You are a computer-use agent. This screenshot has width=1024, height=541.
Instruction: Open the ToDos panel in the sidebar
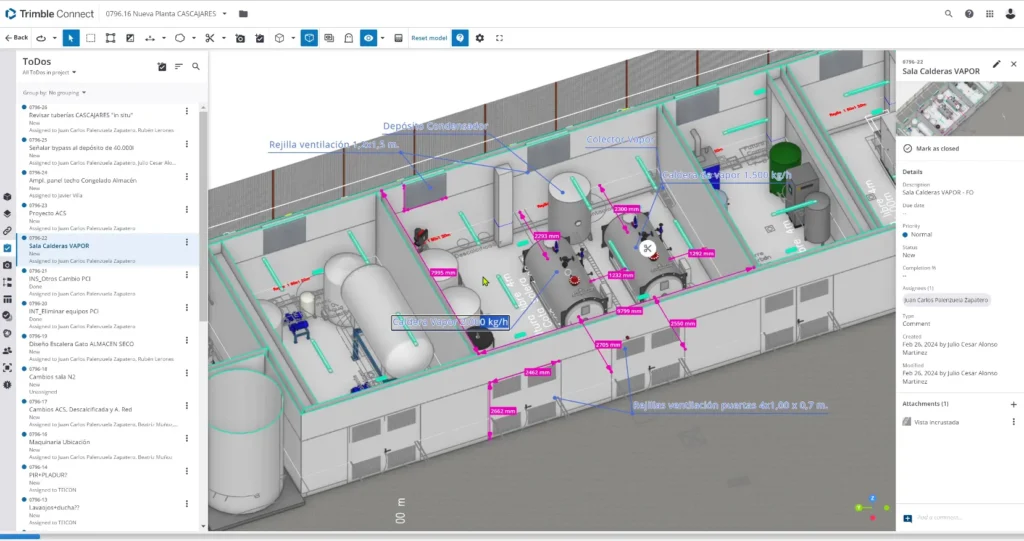click(x=7, y=248)
